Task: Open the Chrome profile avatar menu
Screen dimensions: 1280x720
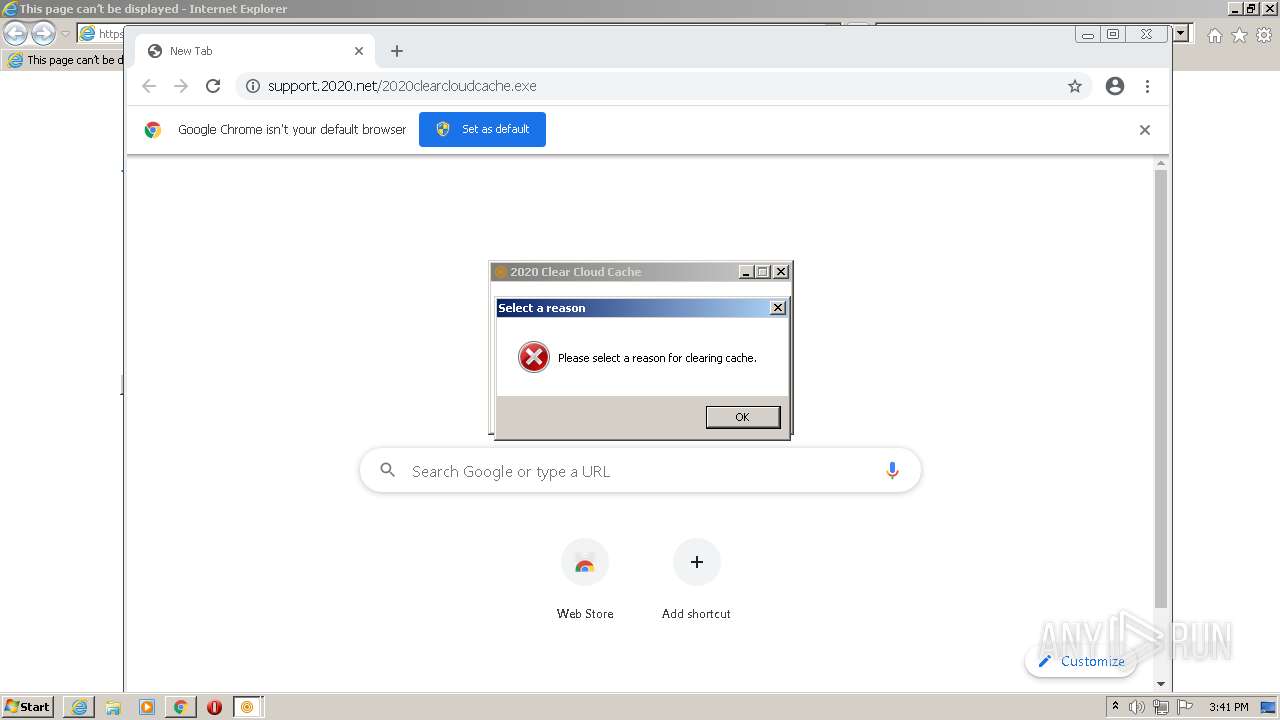Action: point(1115,86)
